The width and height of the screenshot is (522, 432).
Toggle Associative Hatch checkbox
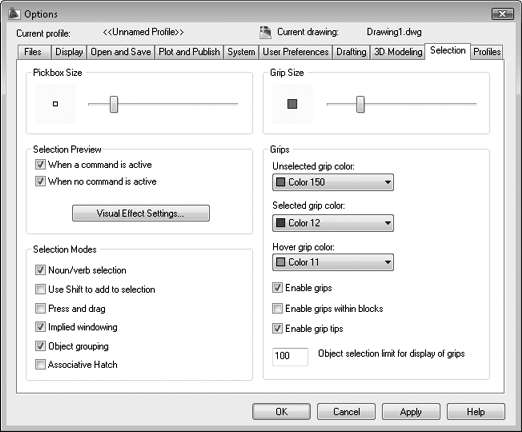40,364
